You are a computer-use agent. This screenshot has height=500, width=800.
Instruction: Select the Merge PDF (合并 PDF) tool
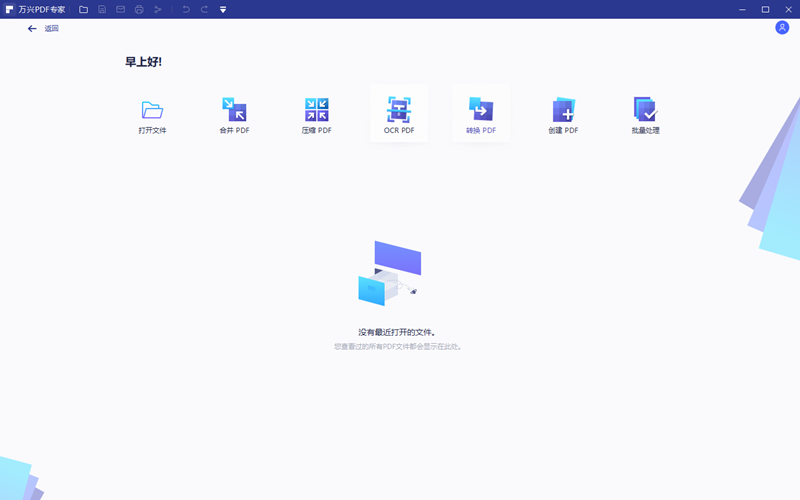click(234, 111)
